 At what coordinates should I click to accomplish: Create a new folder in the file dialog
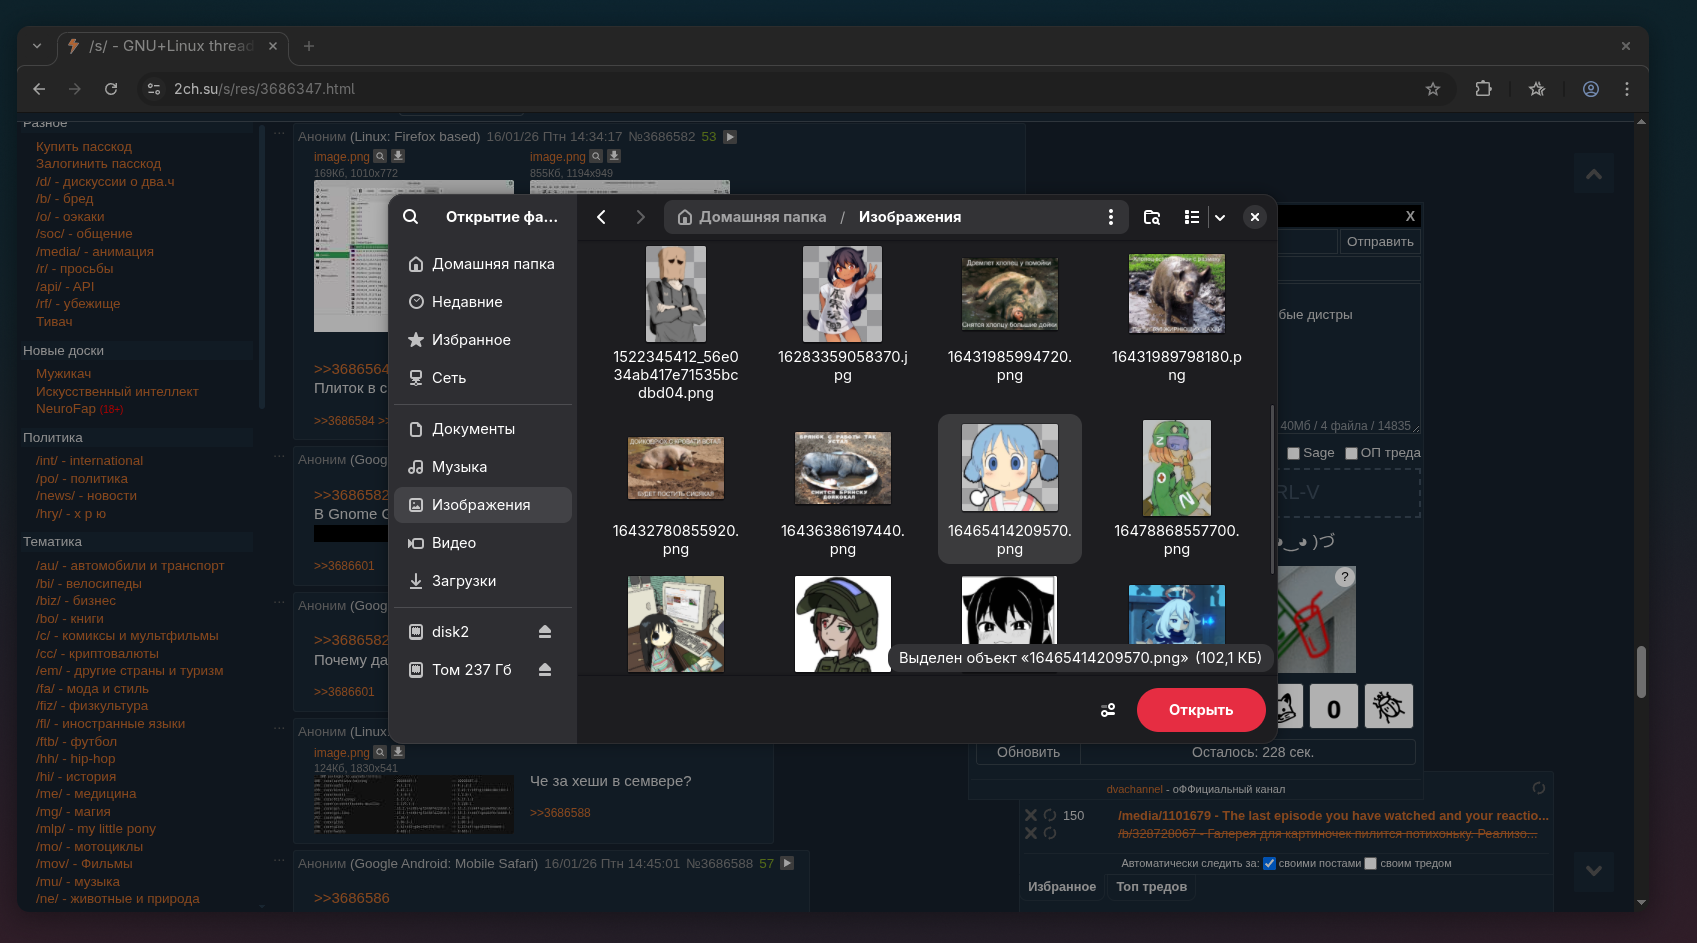pyautogui.click(x=1152, y=217)
